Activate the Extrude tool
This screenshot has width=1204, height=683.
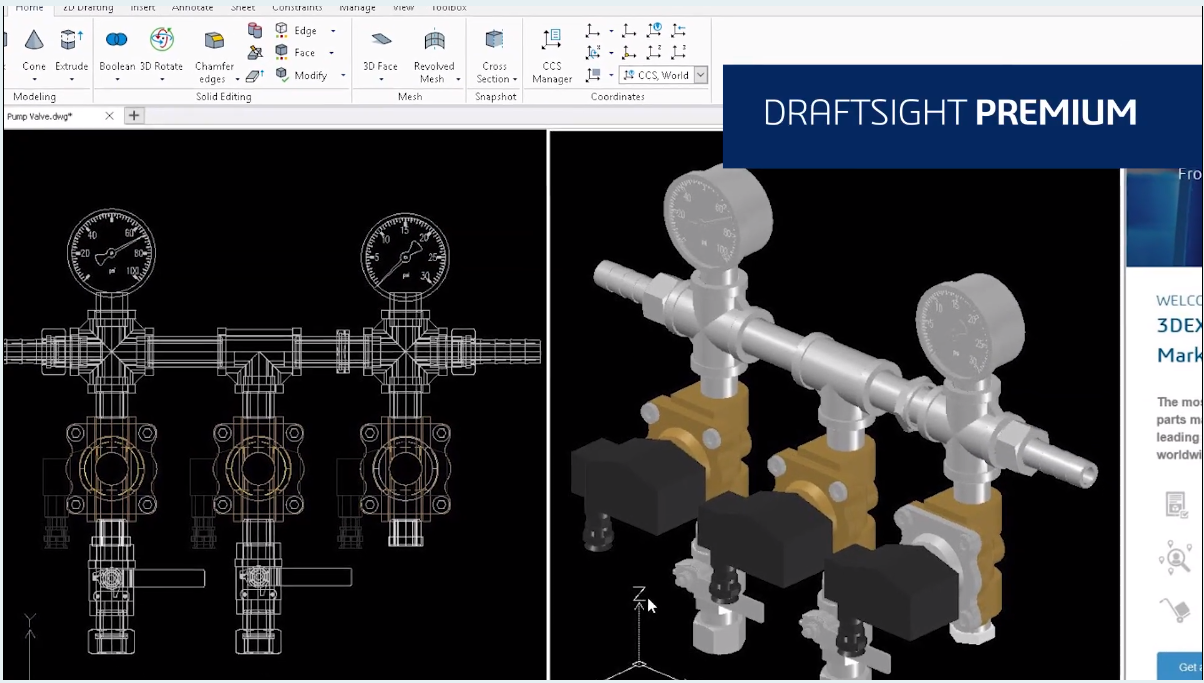(71, 50)
